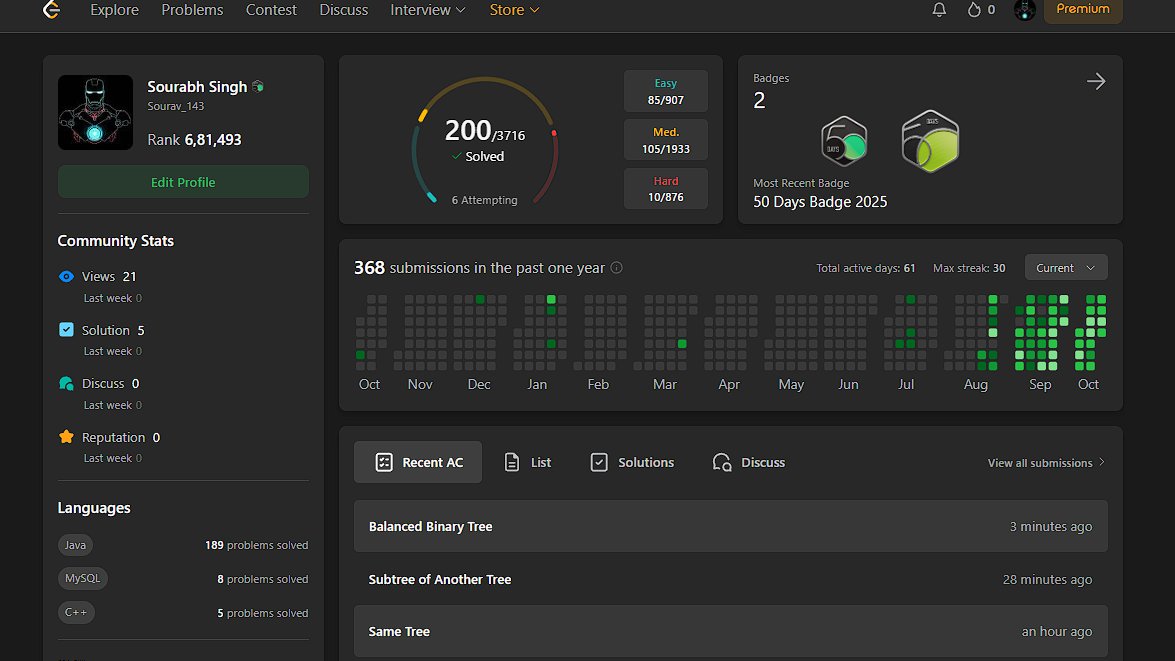Click 'Max streak: 30' text
This screenshot has width=1175, height=661.
tap(969, 268)
